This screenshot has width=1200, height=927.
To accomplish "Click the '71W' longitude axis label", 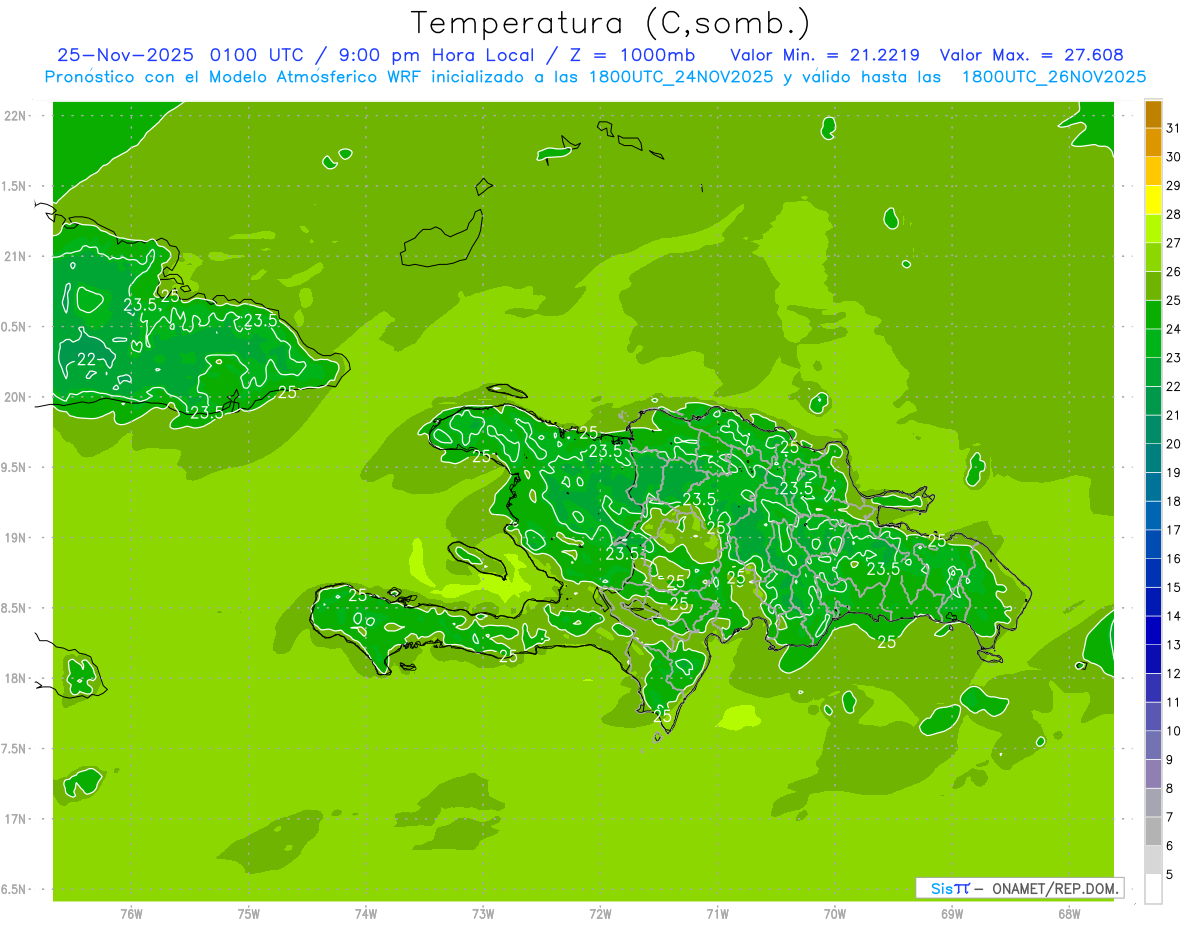I will point(717,914).
